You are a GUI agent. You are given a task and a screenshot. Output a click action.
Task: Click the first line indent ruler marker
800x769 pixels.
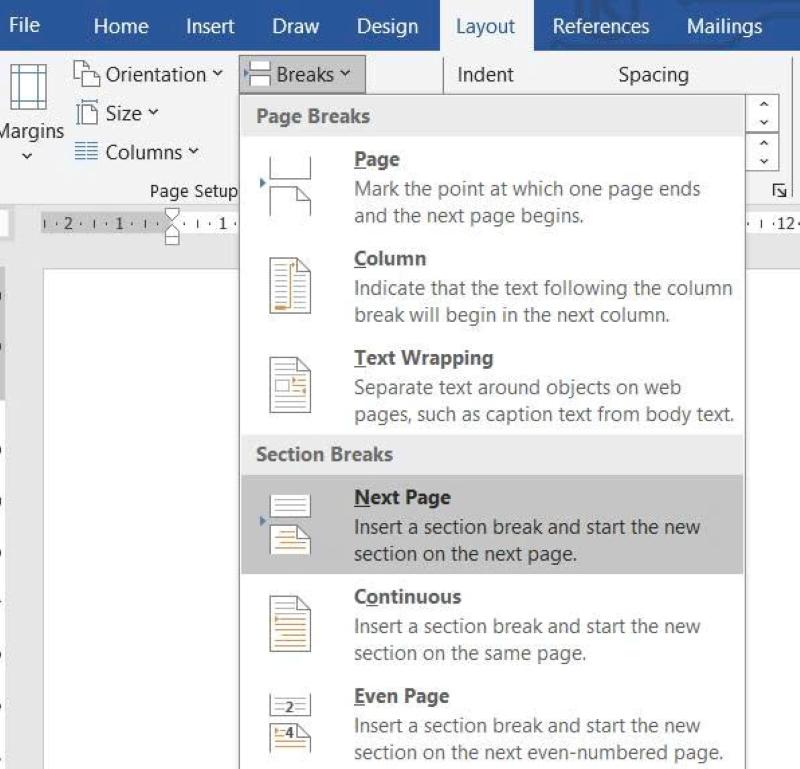click(x=172, y=214)
